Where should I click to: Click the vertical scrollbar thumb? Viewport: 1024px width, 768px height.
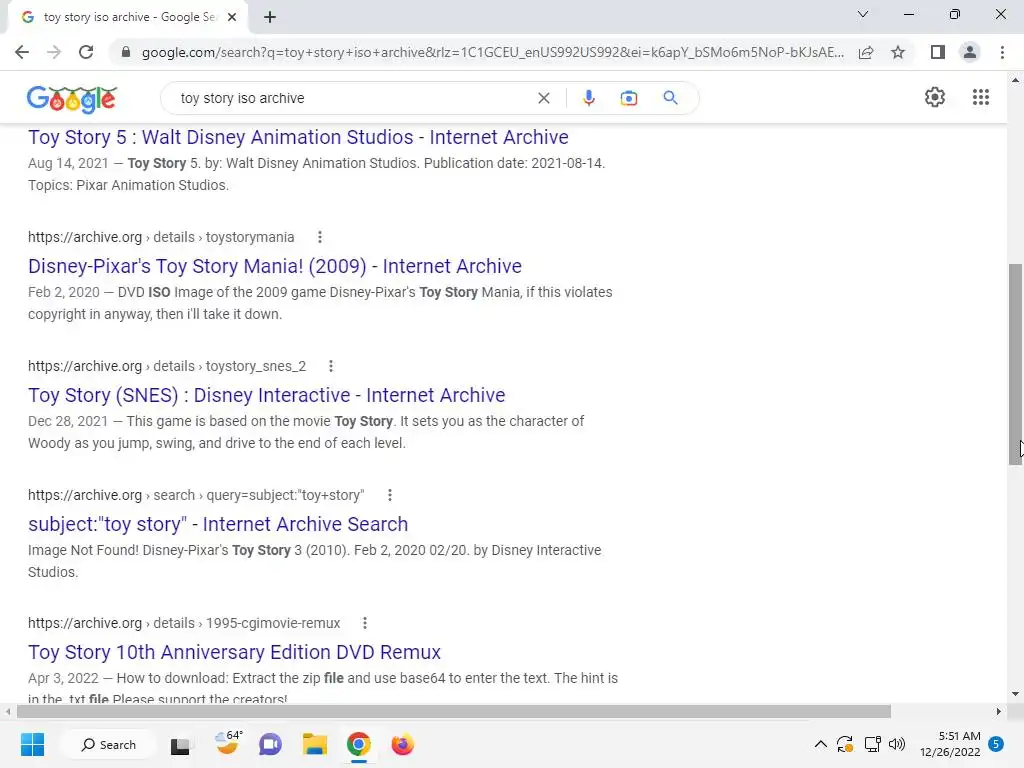point(1015,364)
